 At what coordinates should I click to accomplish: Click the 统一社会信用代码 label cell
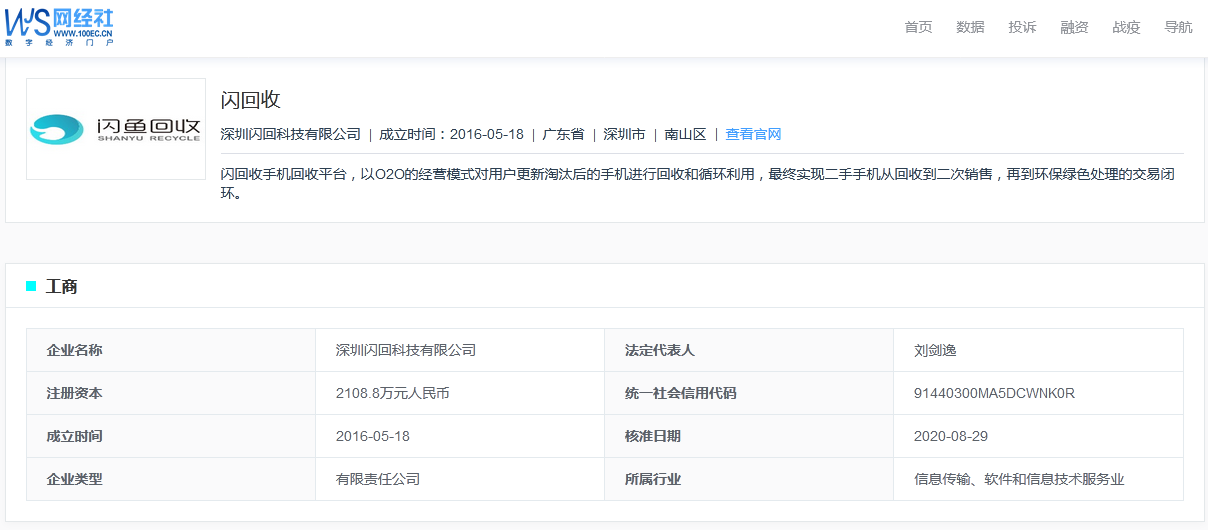[749, 393]
